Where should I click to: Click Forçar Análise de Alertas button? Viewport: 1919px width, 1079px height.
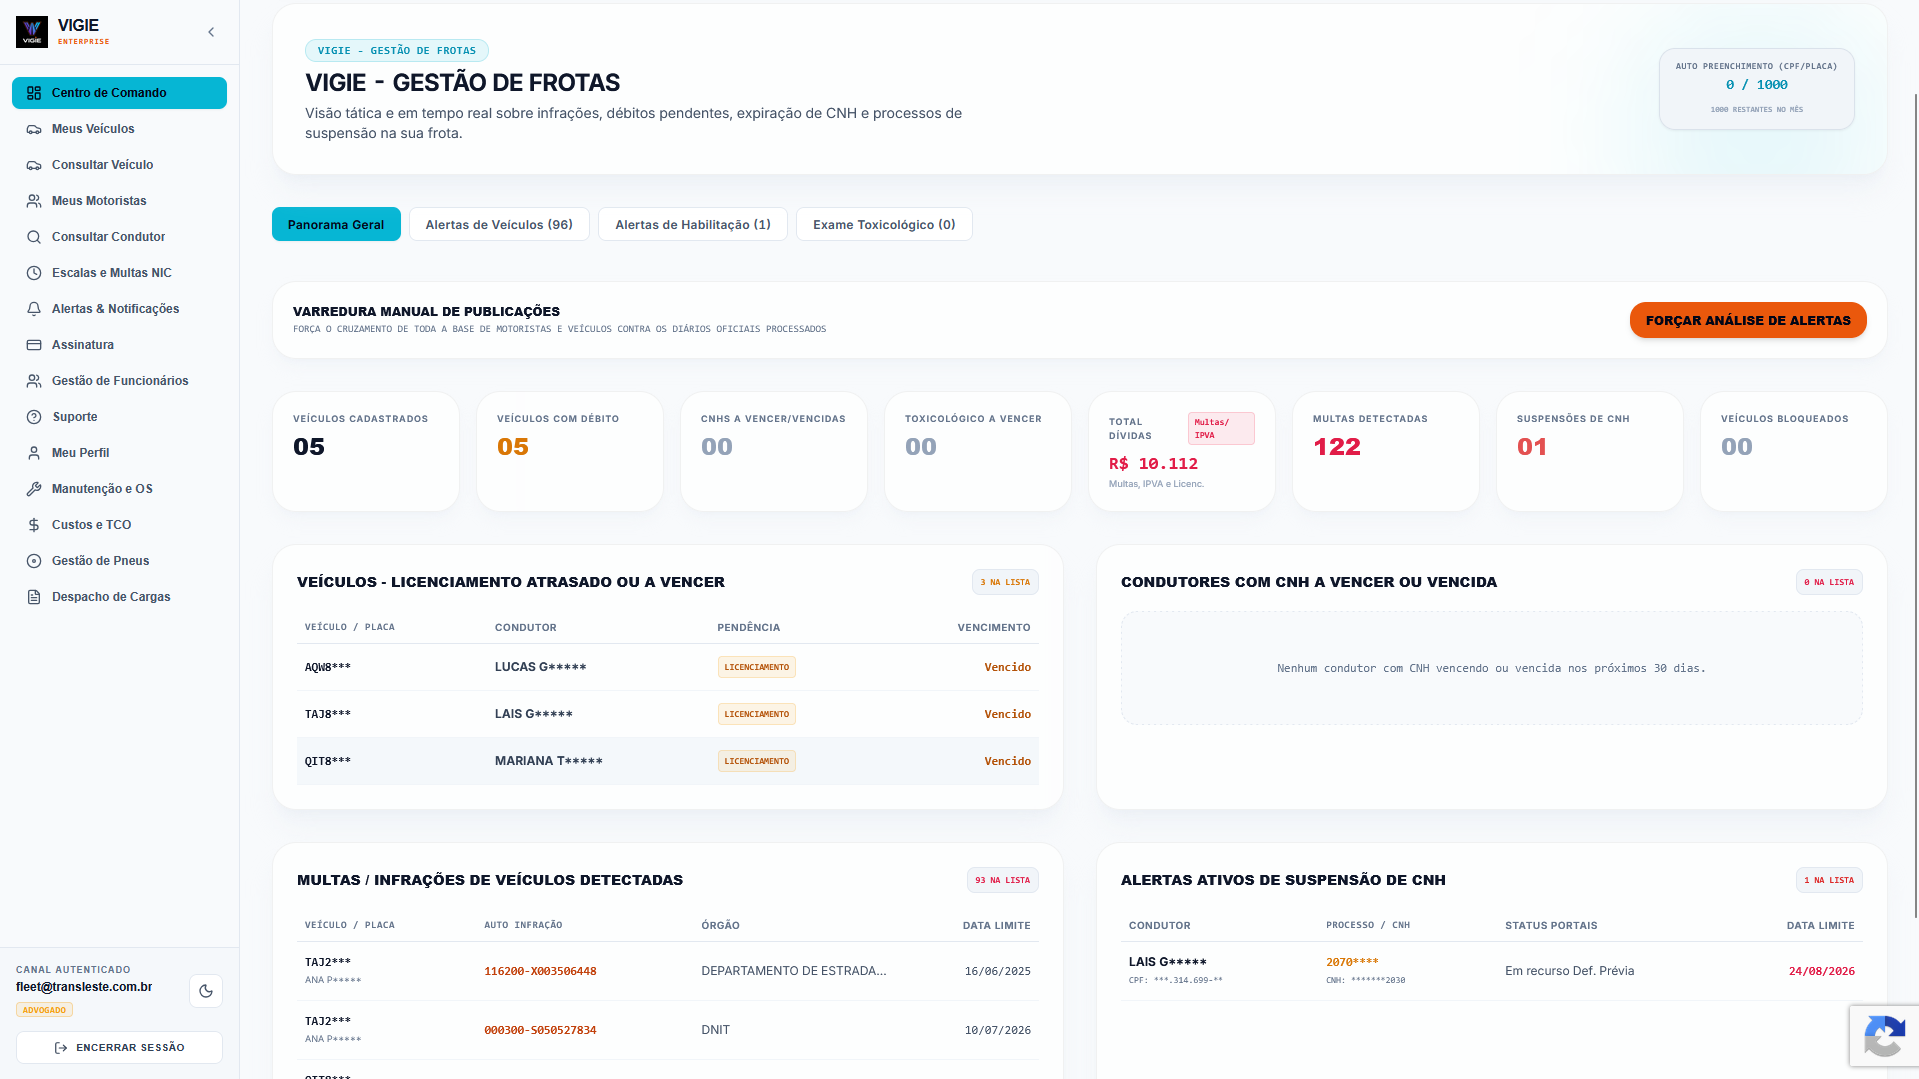(x=1748, y=320)
